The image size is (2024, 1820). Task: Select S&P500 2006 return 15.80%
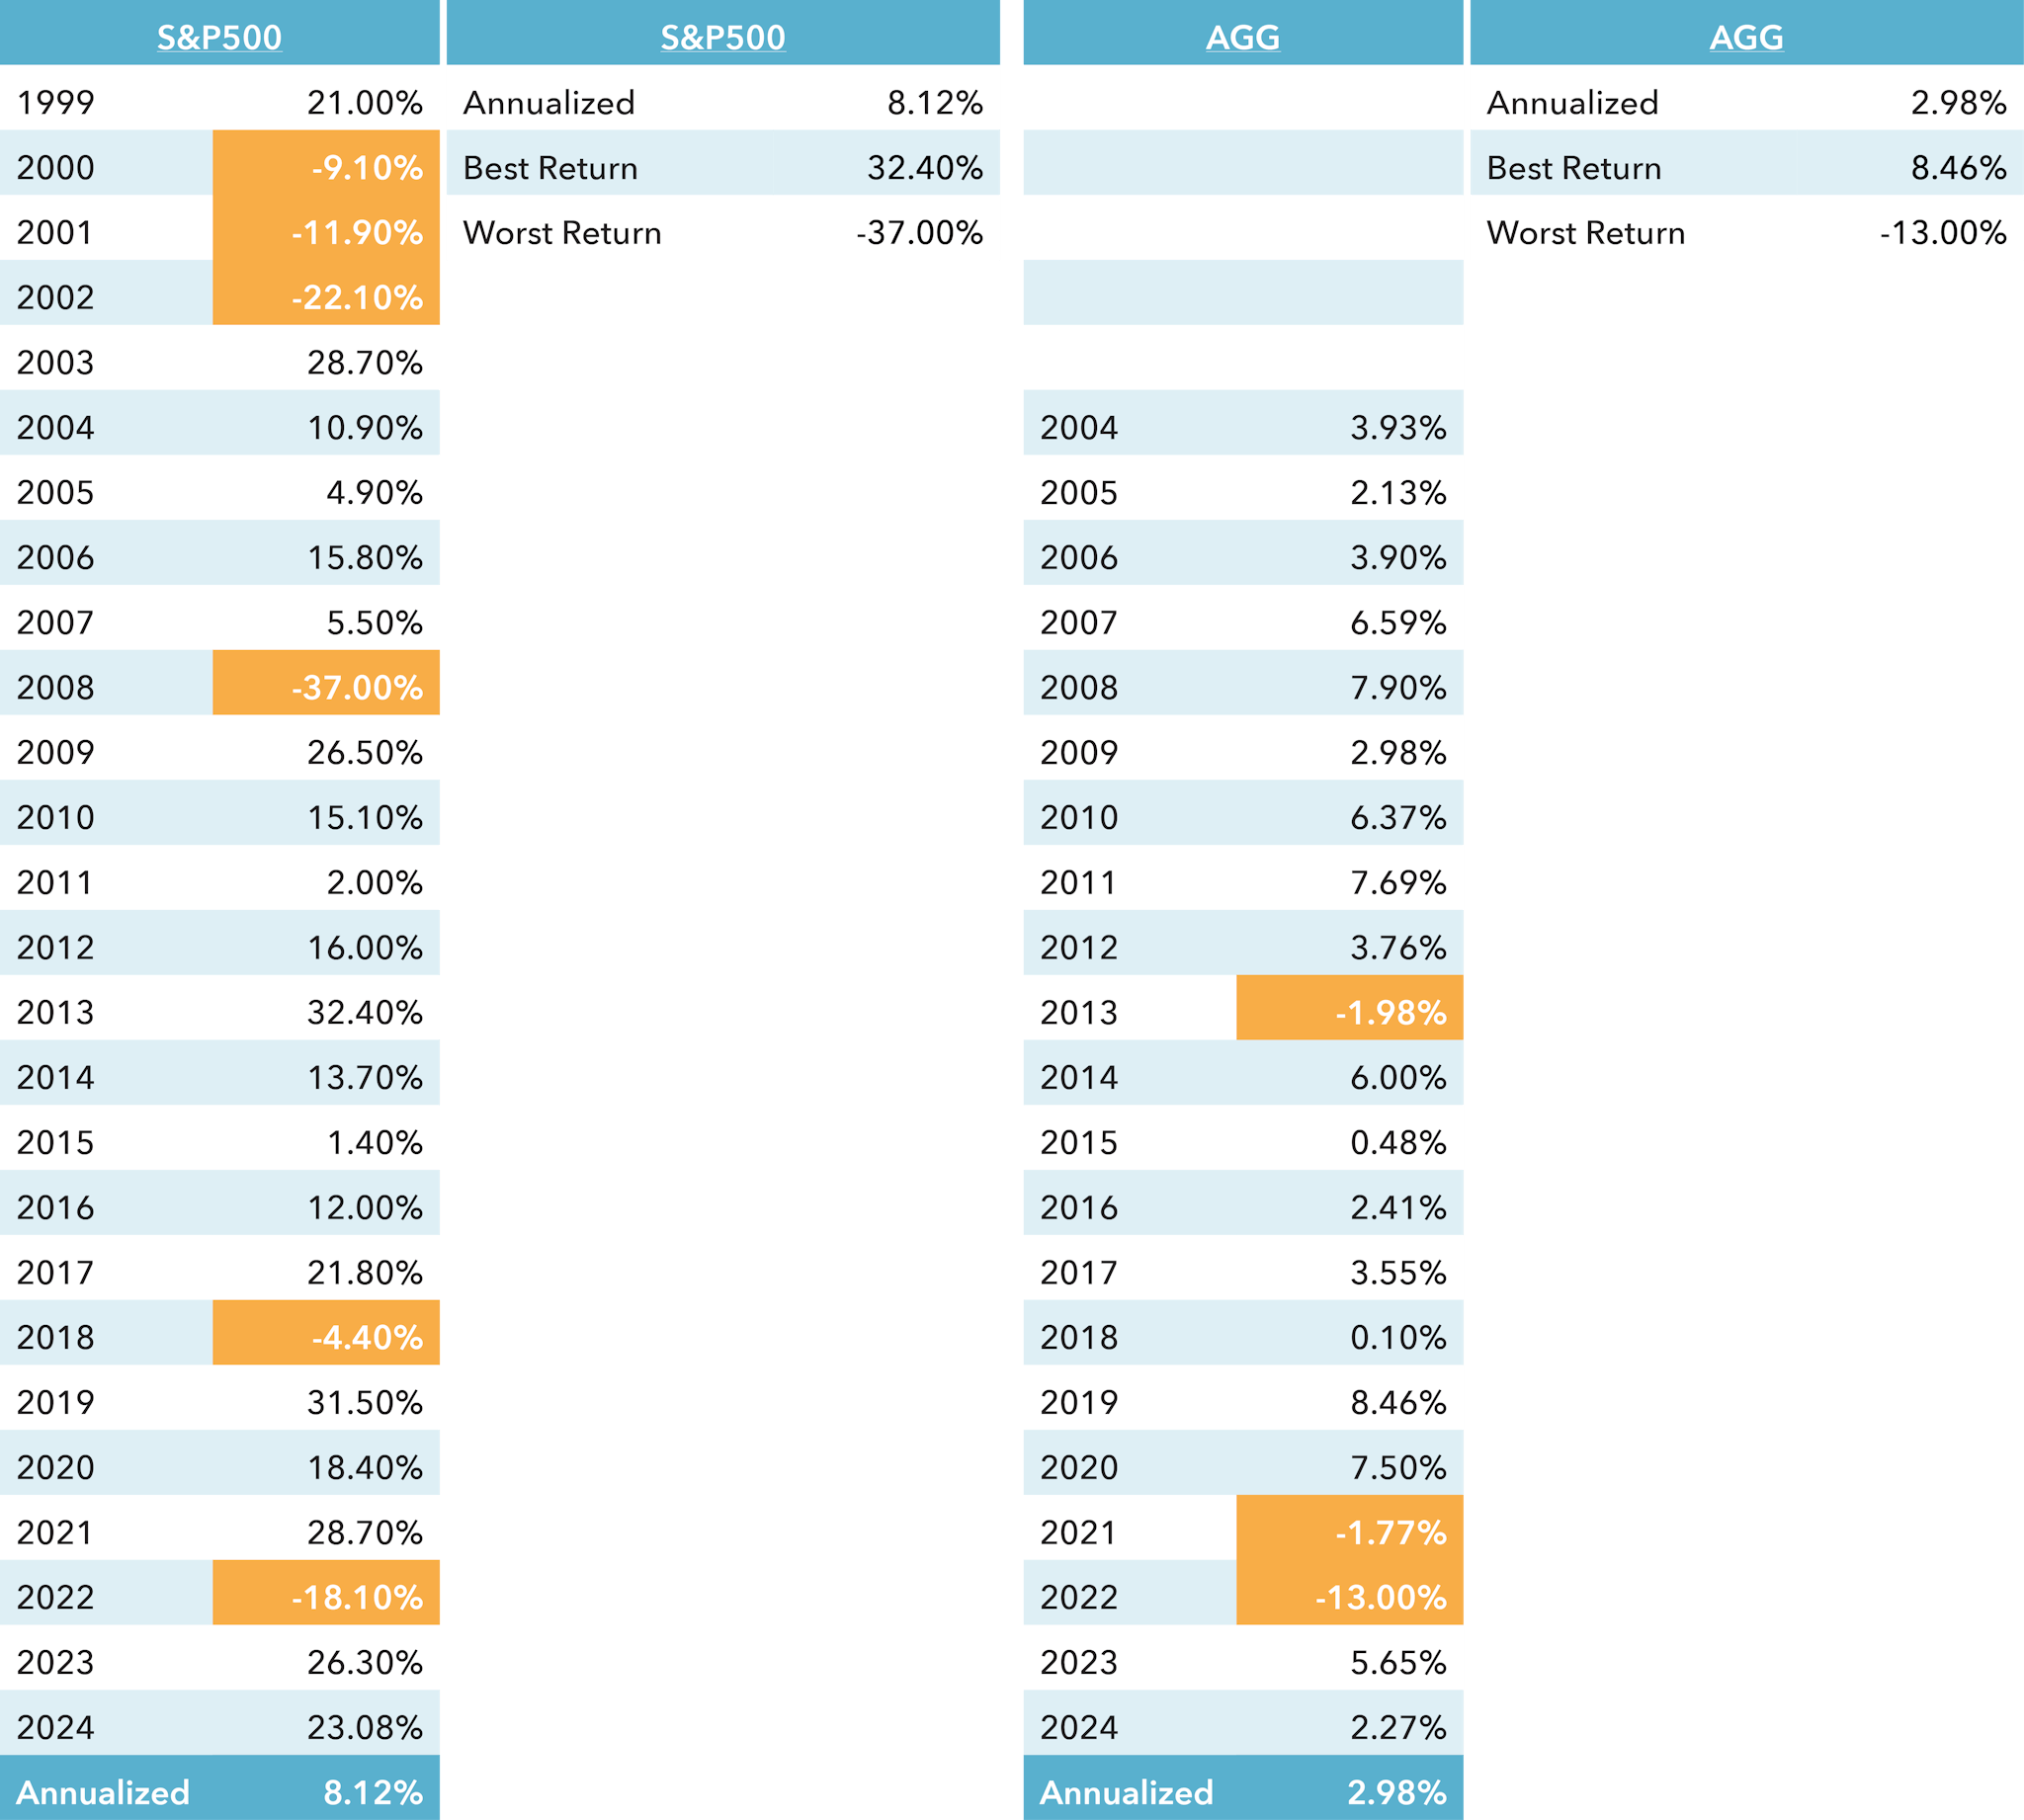tap(365, 558)
